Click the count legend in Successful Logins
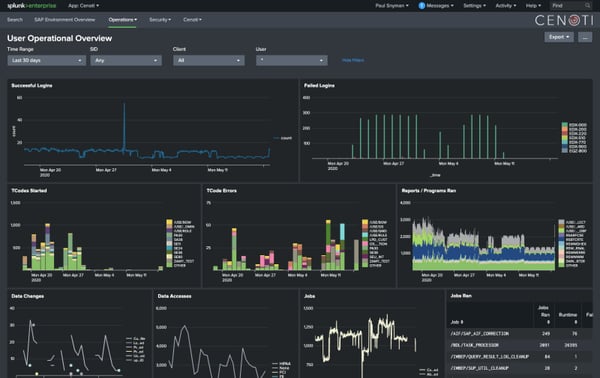 [x=283, y=138]
